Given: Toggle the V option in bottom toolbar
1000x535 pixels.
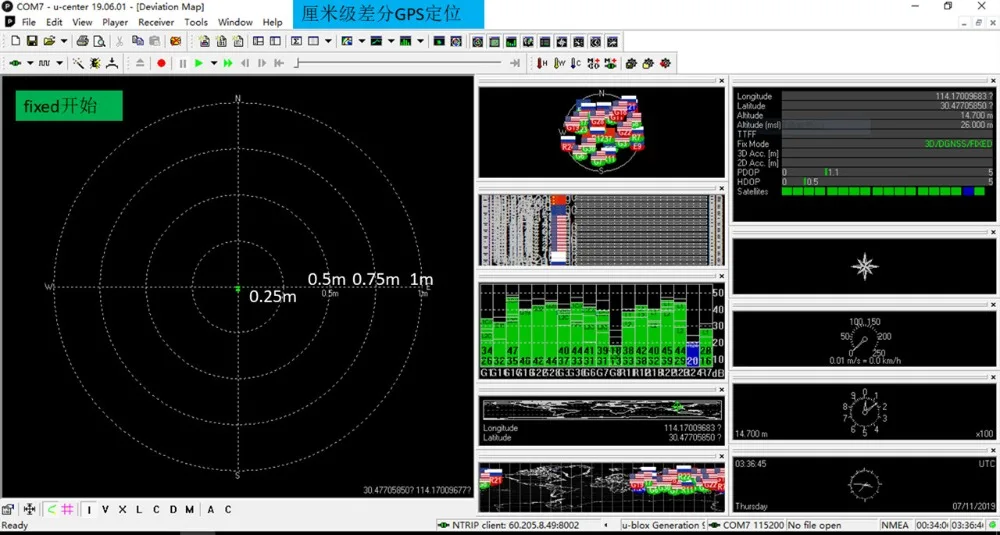Looking at the screenshot, I should [x=106, y=509].
